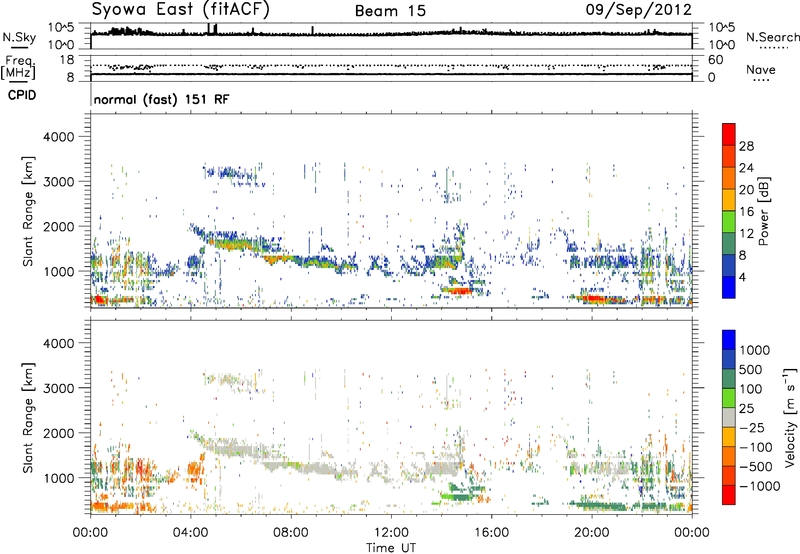The width and height of the screenshot is (800, 554).
Task: Click the '16:00' time axis tick
Action: coord(491,533)
